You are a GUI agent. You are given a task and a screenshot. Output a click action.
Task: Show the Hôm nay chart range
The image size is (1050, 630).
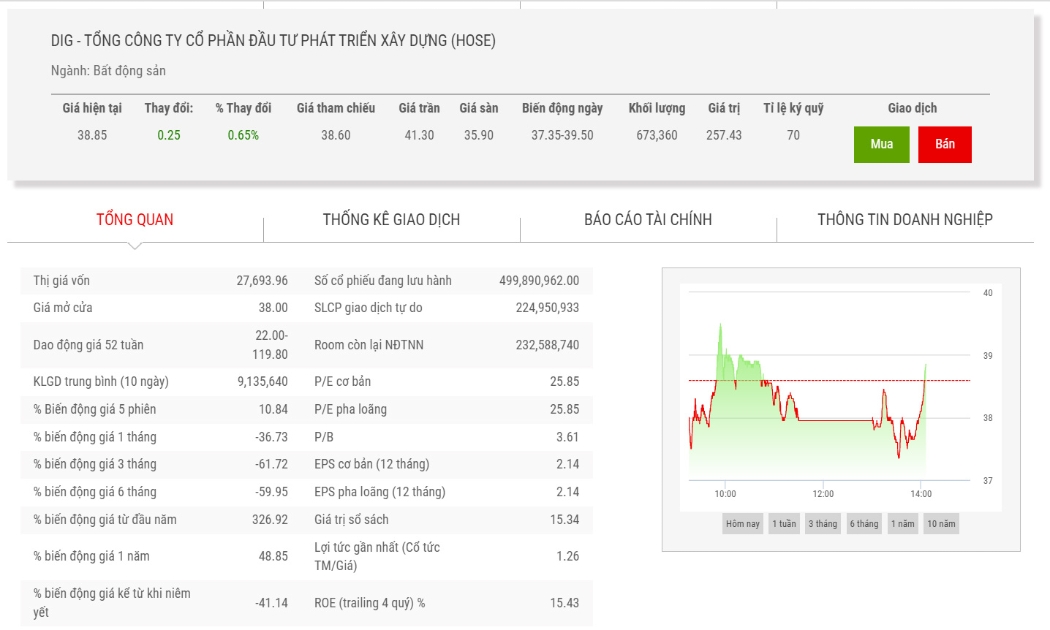pyautogui.click(x=743, y=524)
